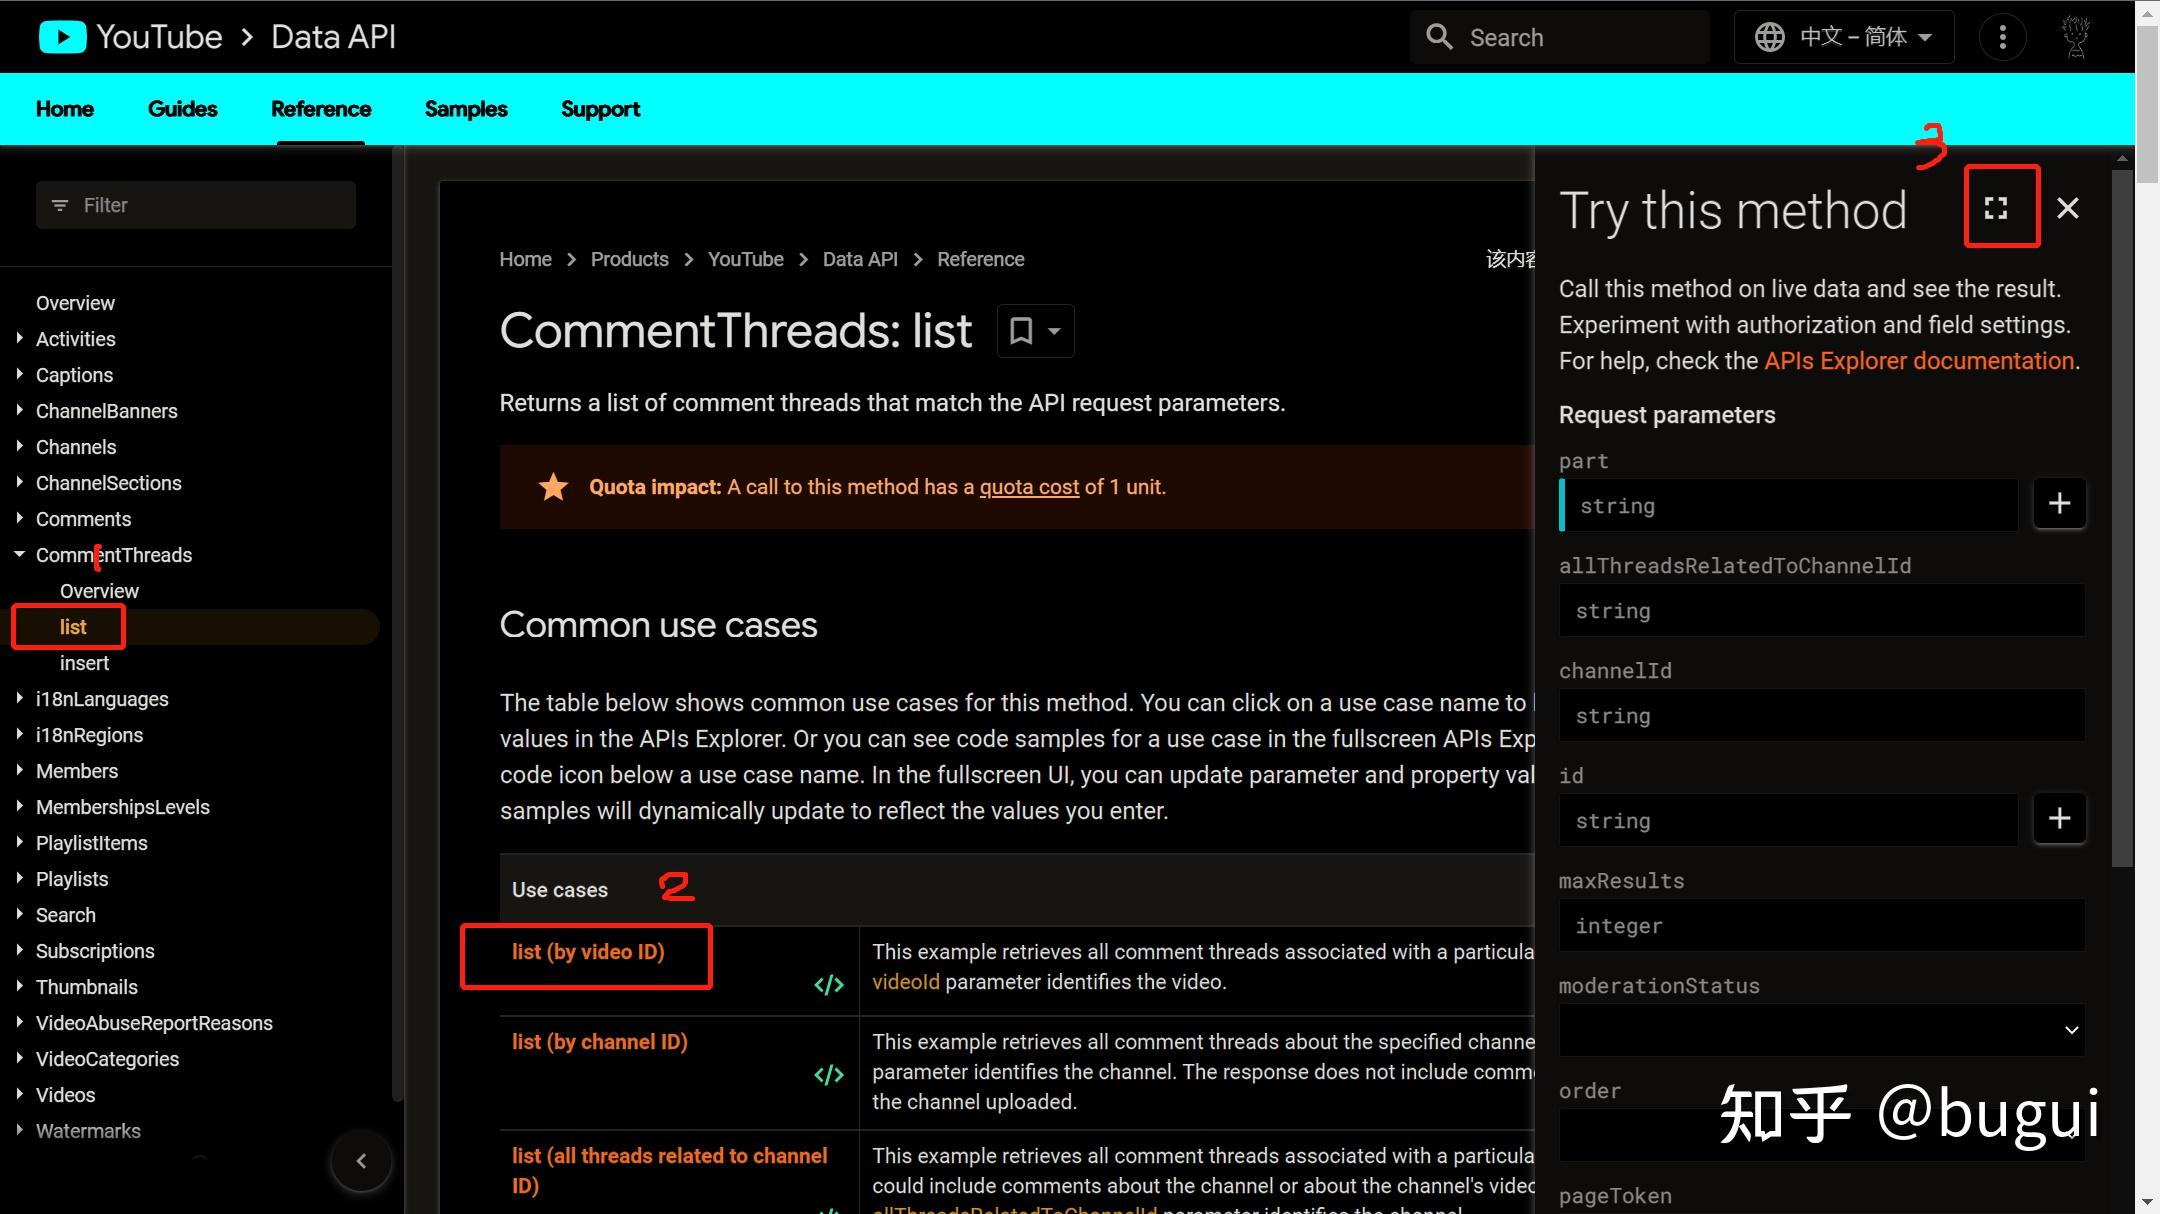Screen dimensions: 2160x1214
Task: Click the sidebar Filter input field
Action: pos(196,205)
